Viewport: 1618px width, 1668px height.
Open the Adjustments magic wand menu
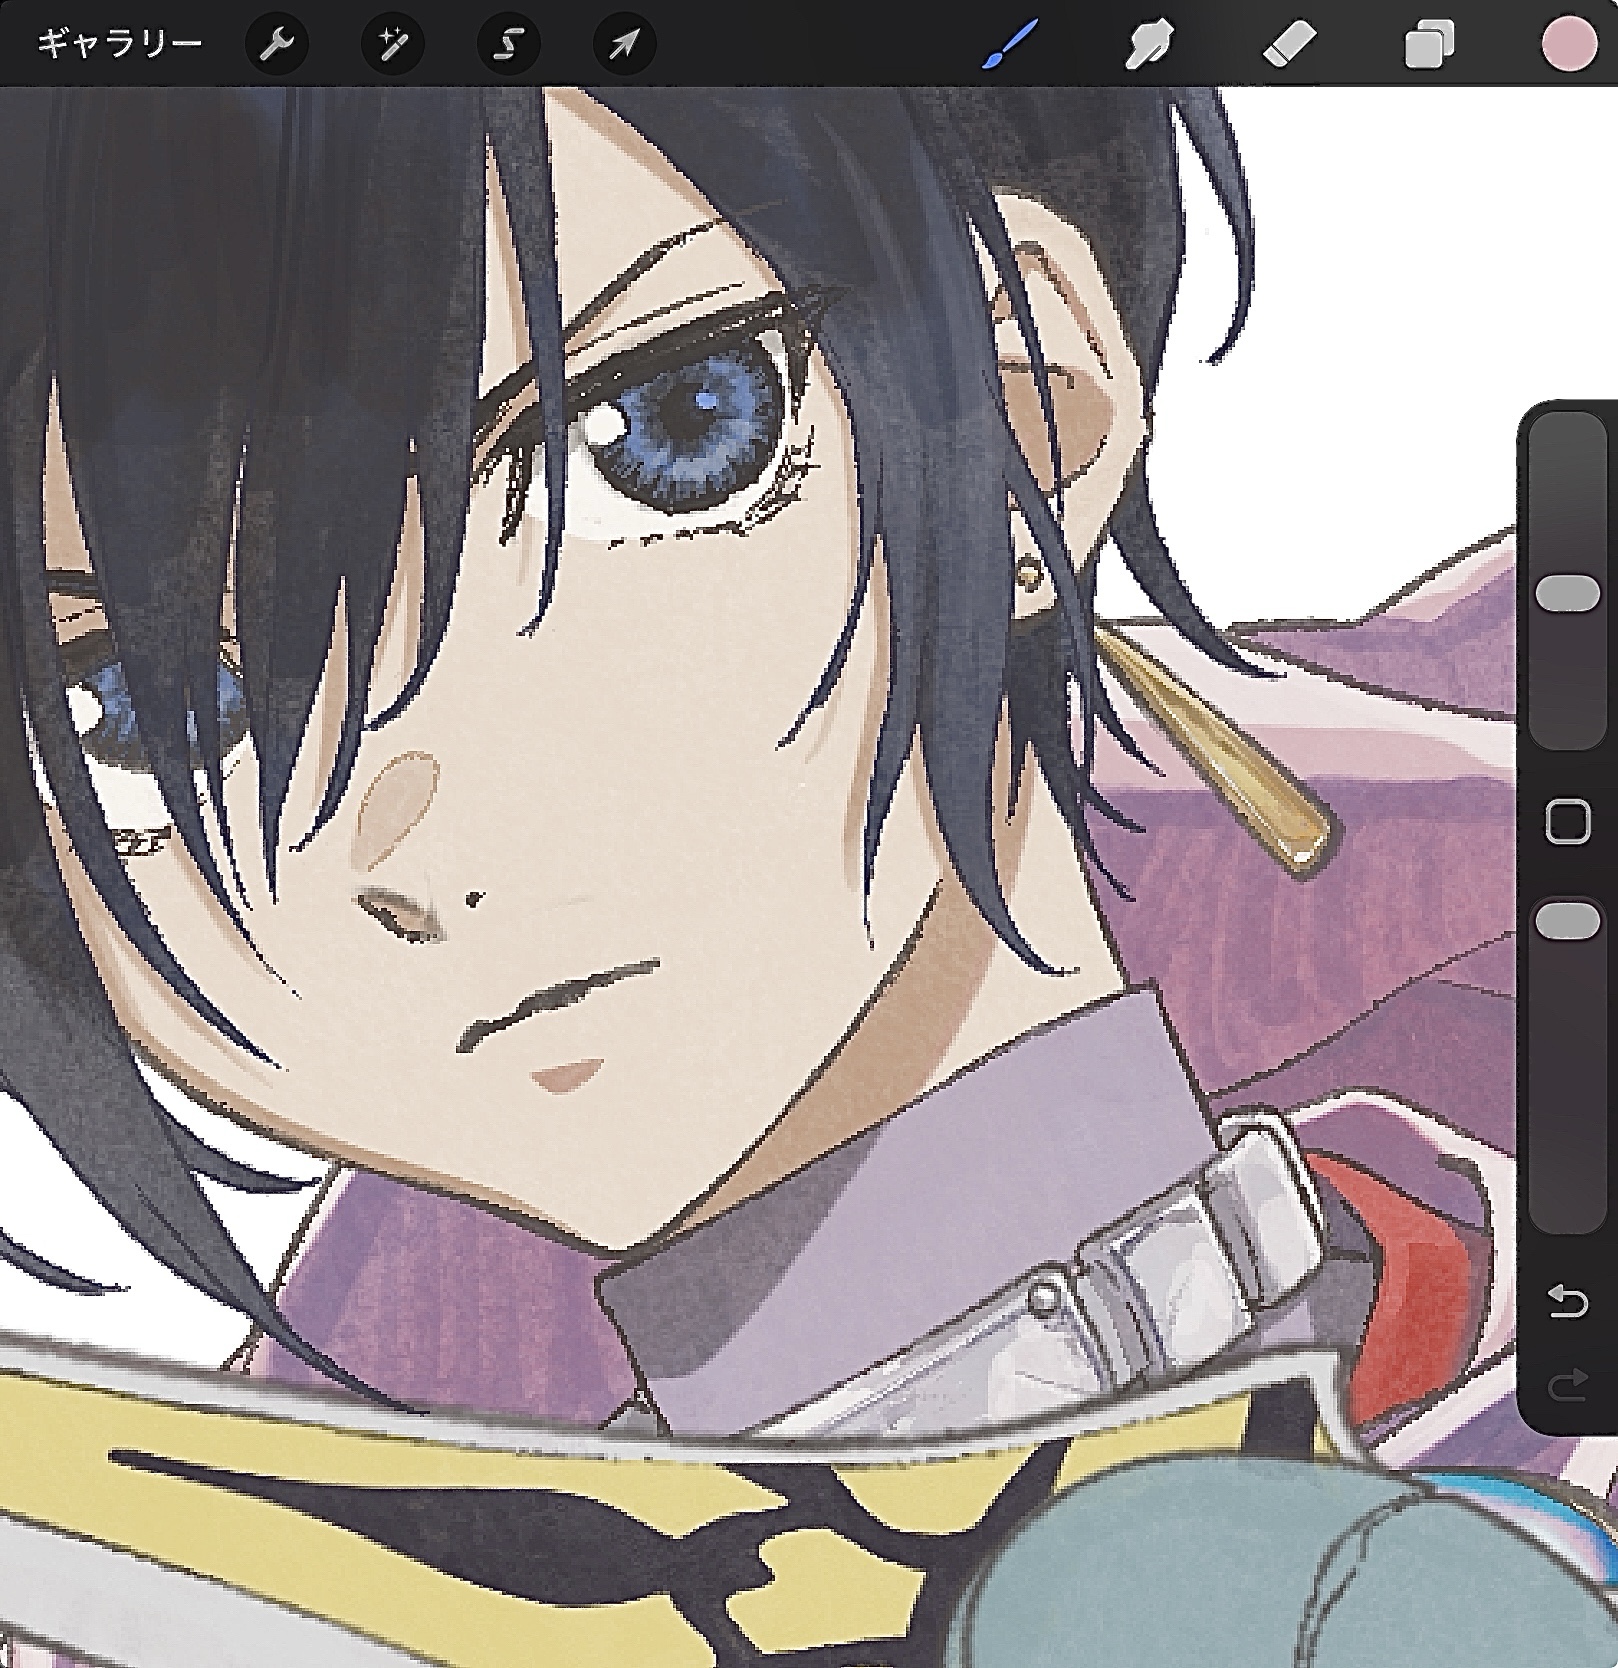pyautogui.click(x=392, y=44)
